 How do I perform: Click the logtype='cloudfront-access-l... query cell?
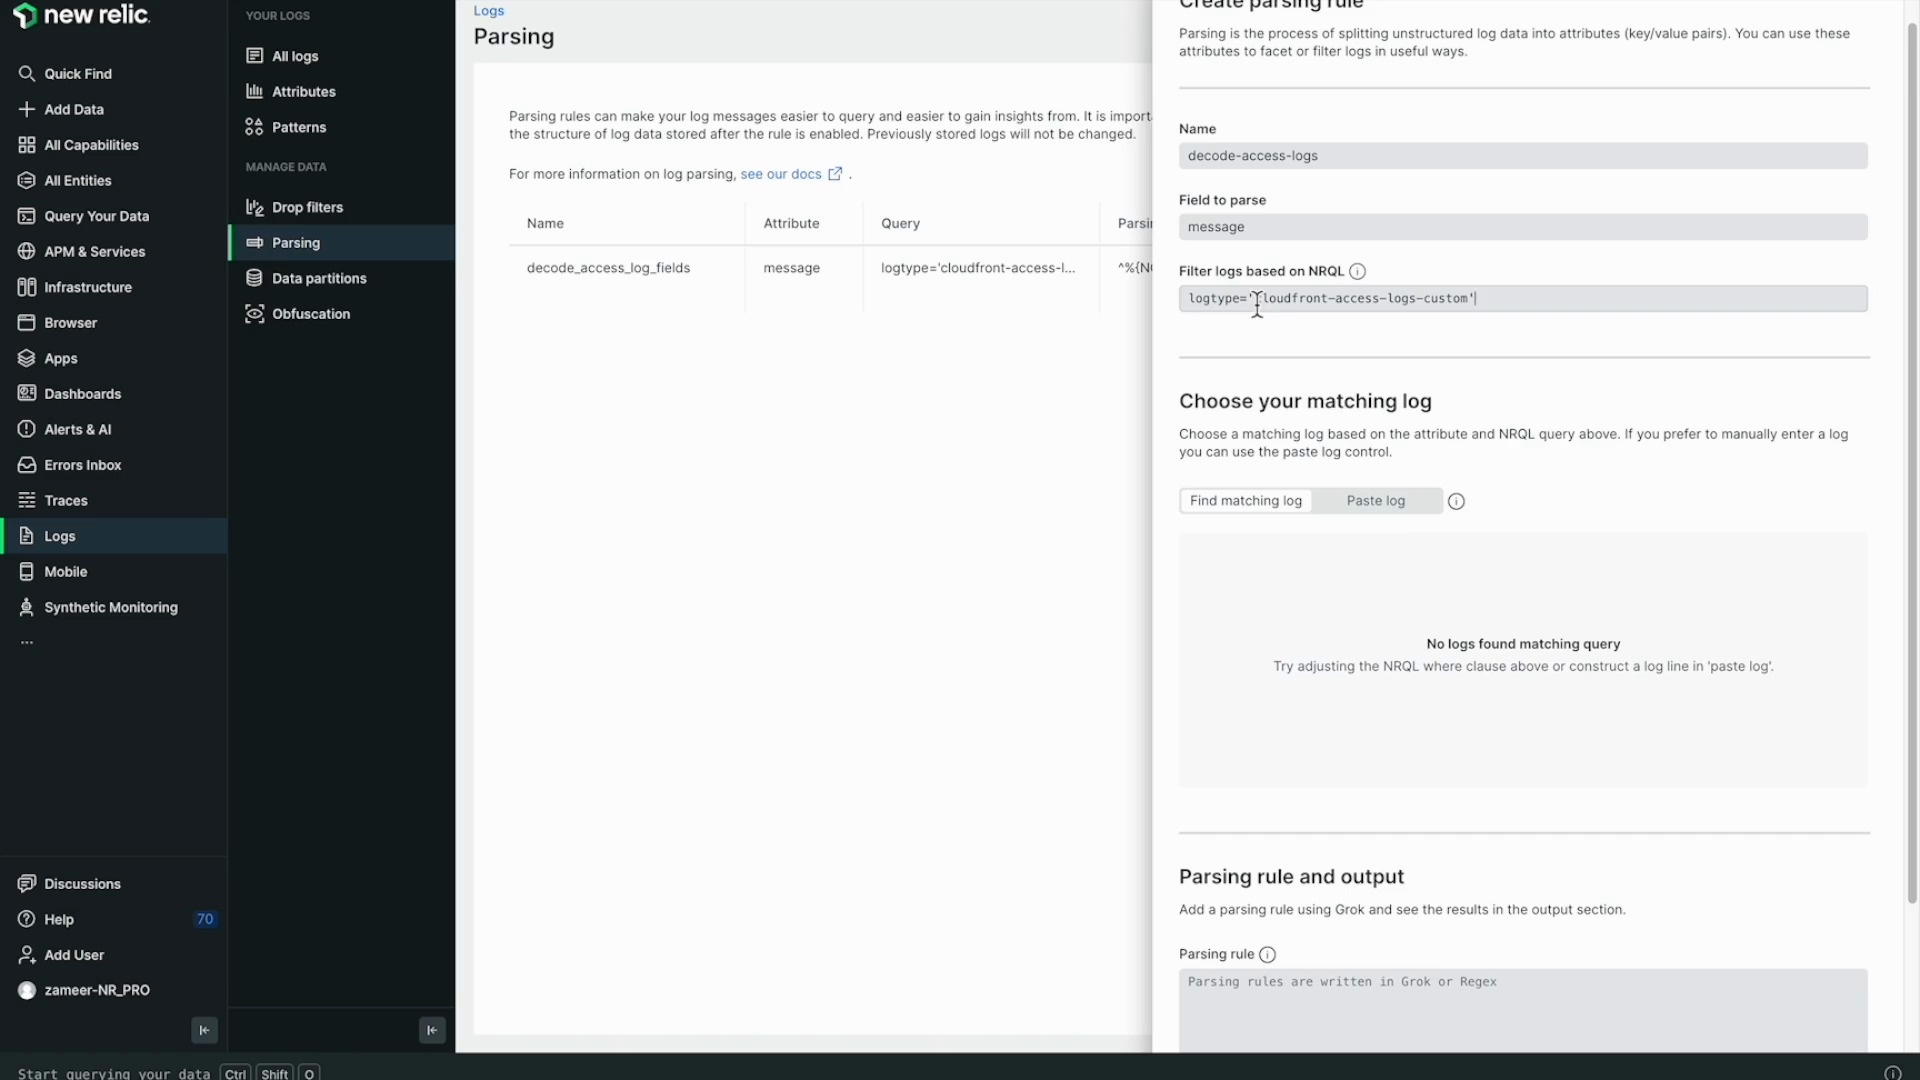[x=978, y=268]
